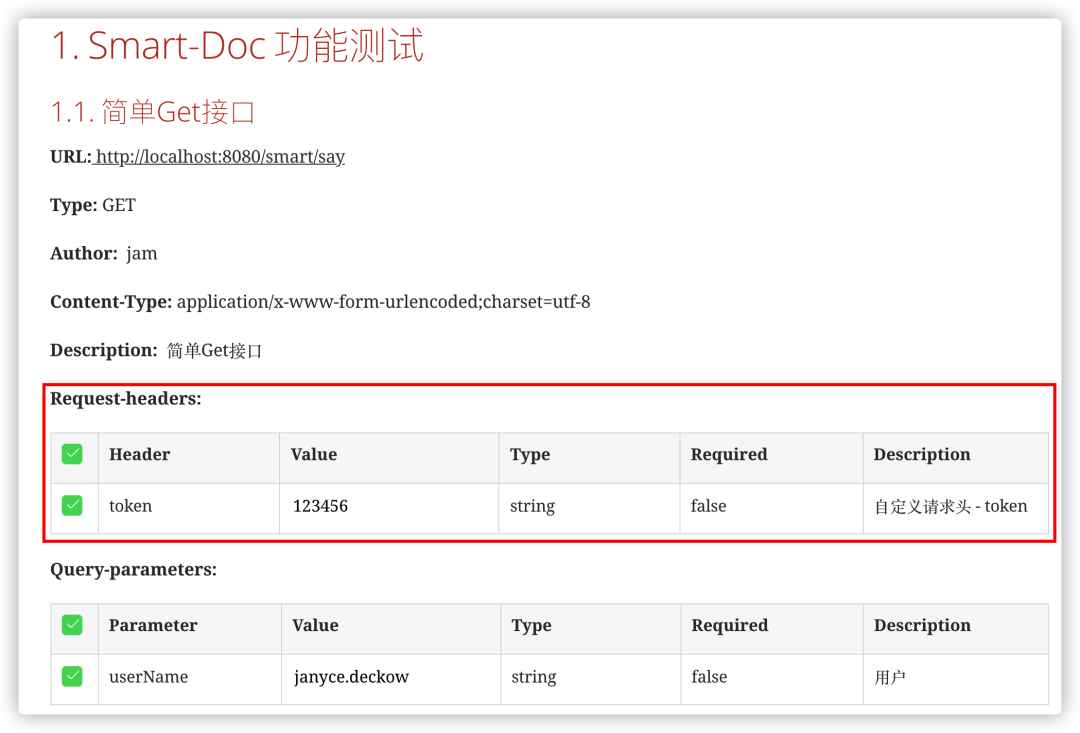Open the localhost:8080/smart/say URL link

[218, 156]
